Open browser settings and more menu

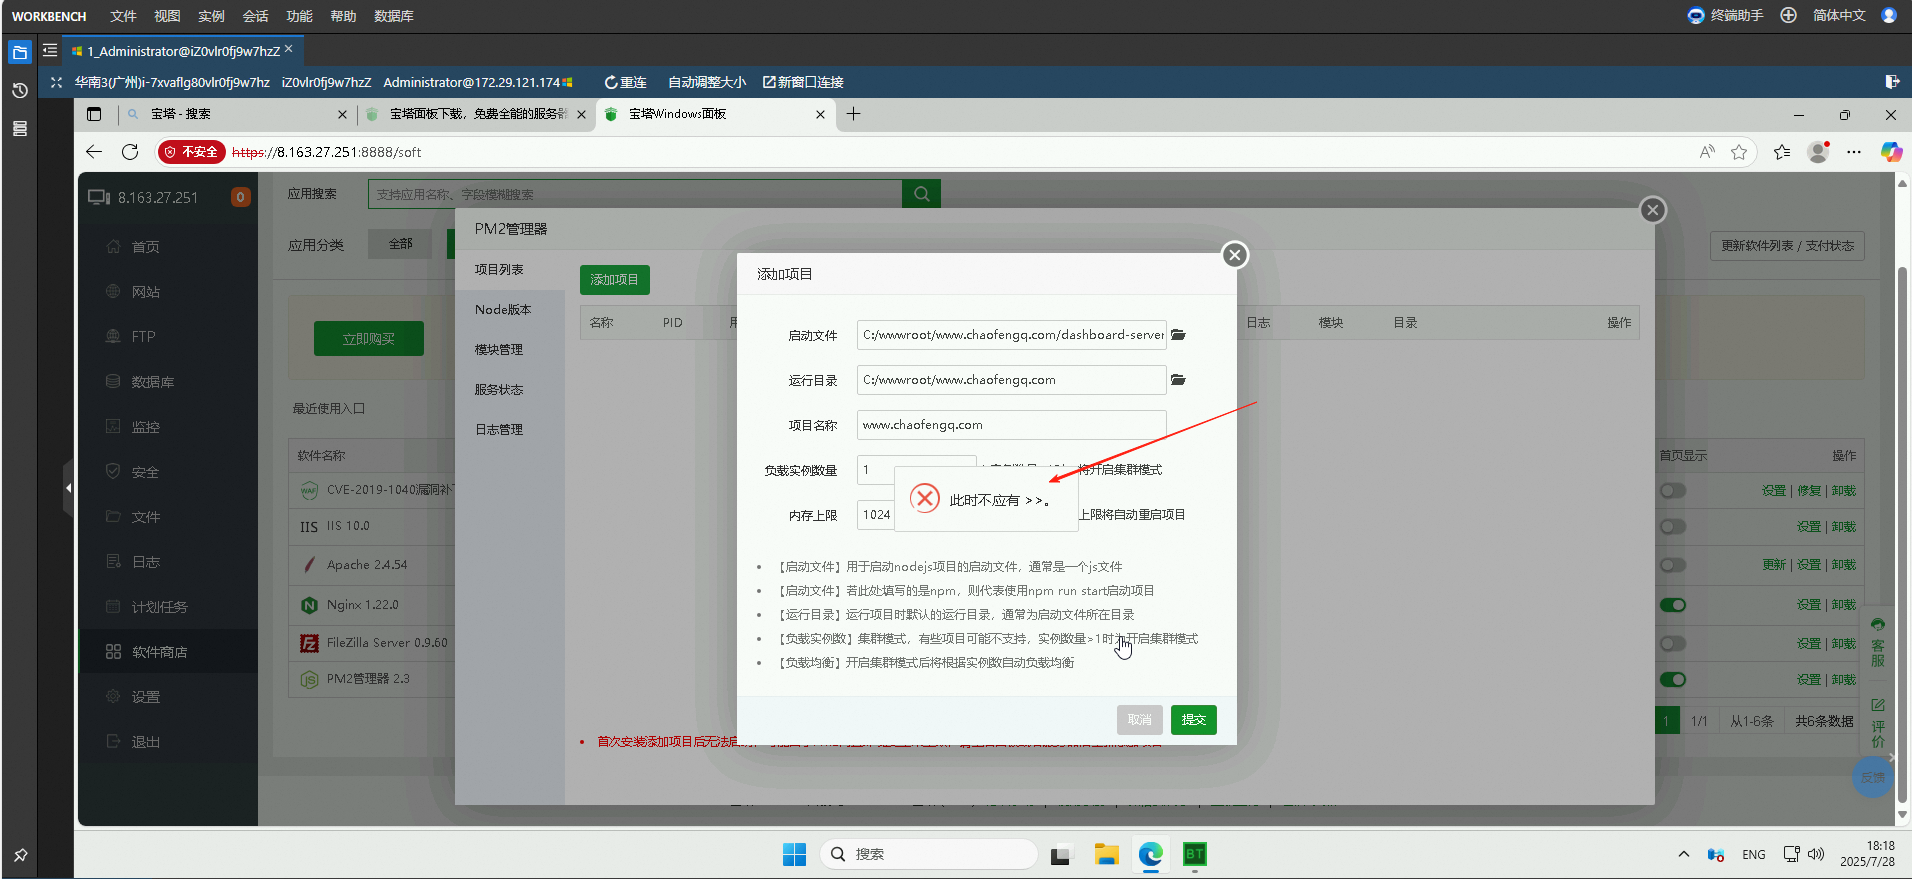pyautogui.click(x=1854, y=152)
